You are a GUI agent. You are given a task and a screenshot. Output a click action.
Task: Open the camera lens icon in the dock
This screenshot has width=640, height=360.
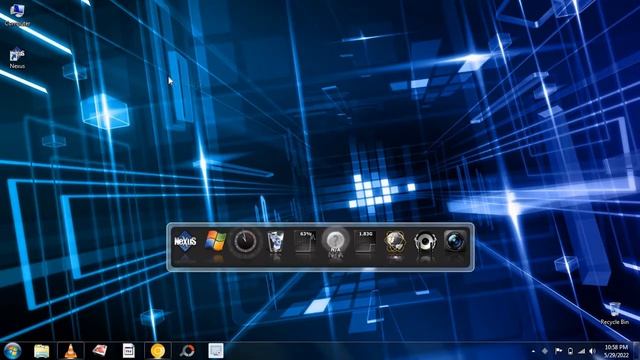[x=455, y=242]
